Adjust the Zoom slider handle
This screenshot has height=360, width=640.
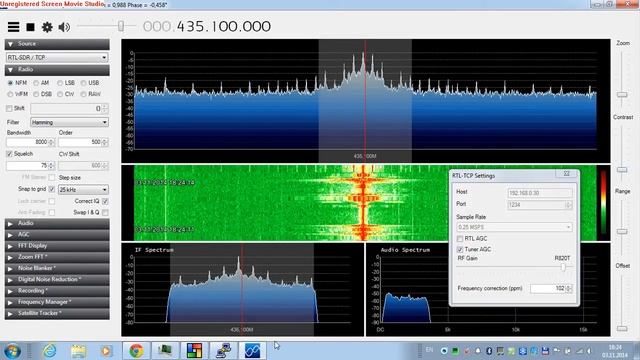click(622, 95)
